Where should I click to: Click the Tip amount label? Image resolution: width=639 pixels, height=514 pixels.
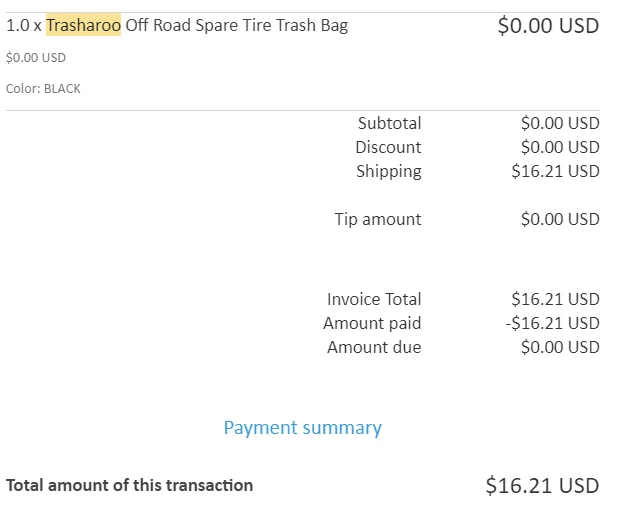point(377,219)
